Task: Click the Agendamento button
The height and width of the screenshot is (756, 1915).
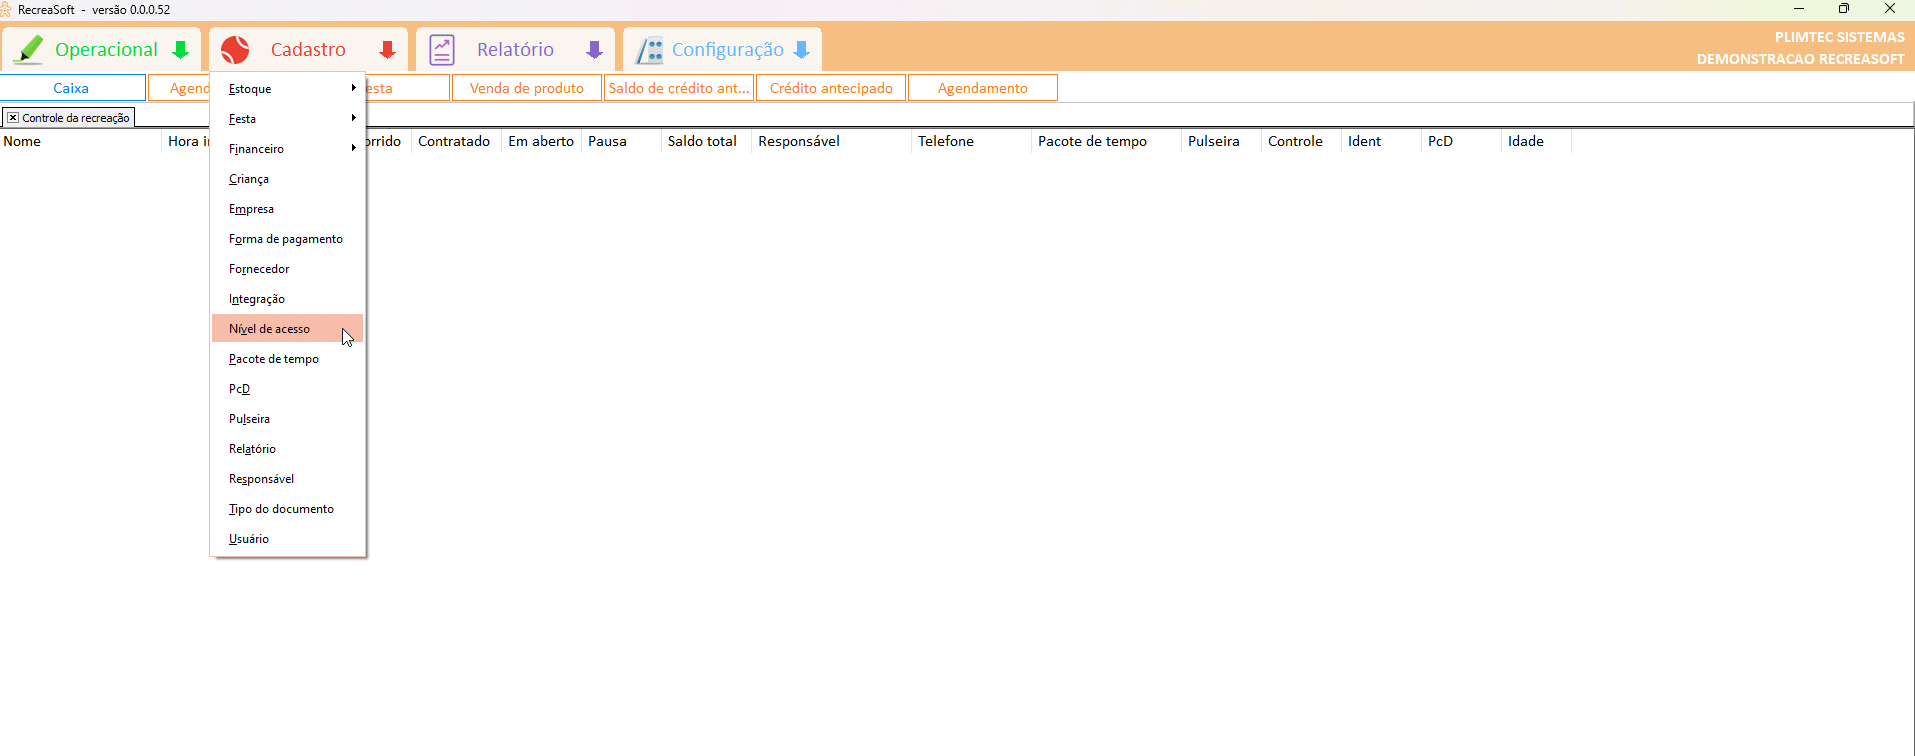Action: [983, 88]
